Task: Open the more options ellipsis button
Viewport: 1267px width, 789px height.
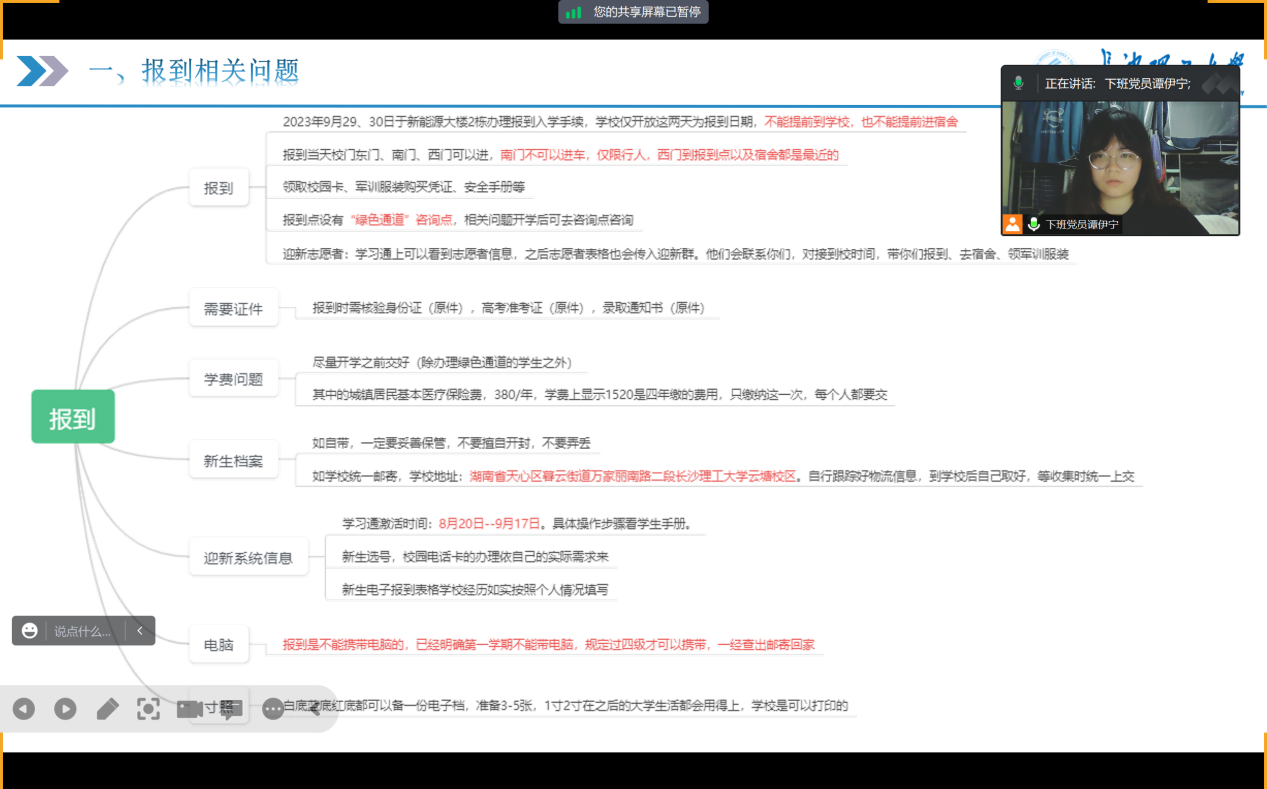Action: (273, 709)
